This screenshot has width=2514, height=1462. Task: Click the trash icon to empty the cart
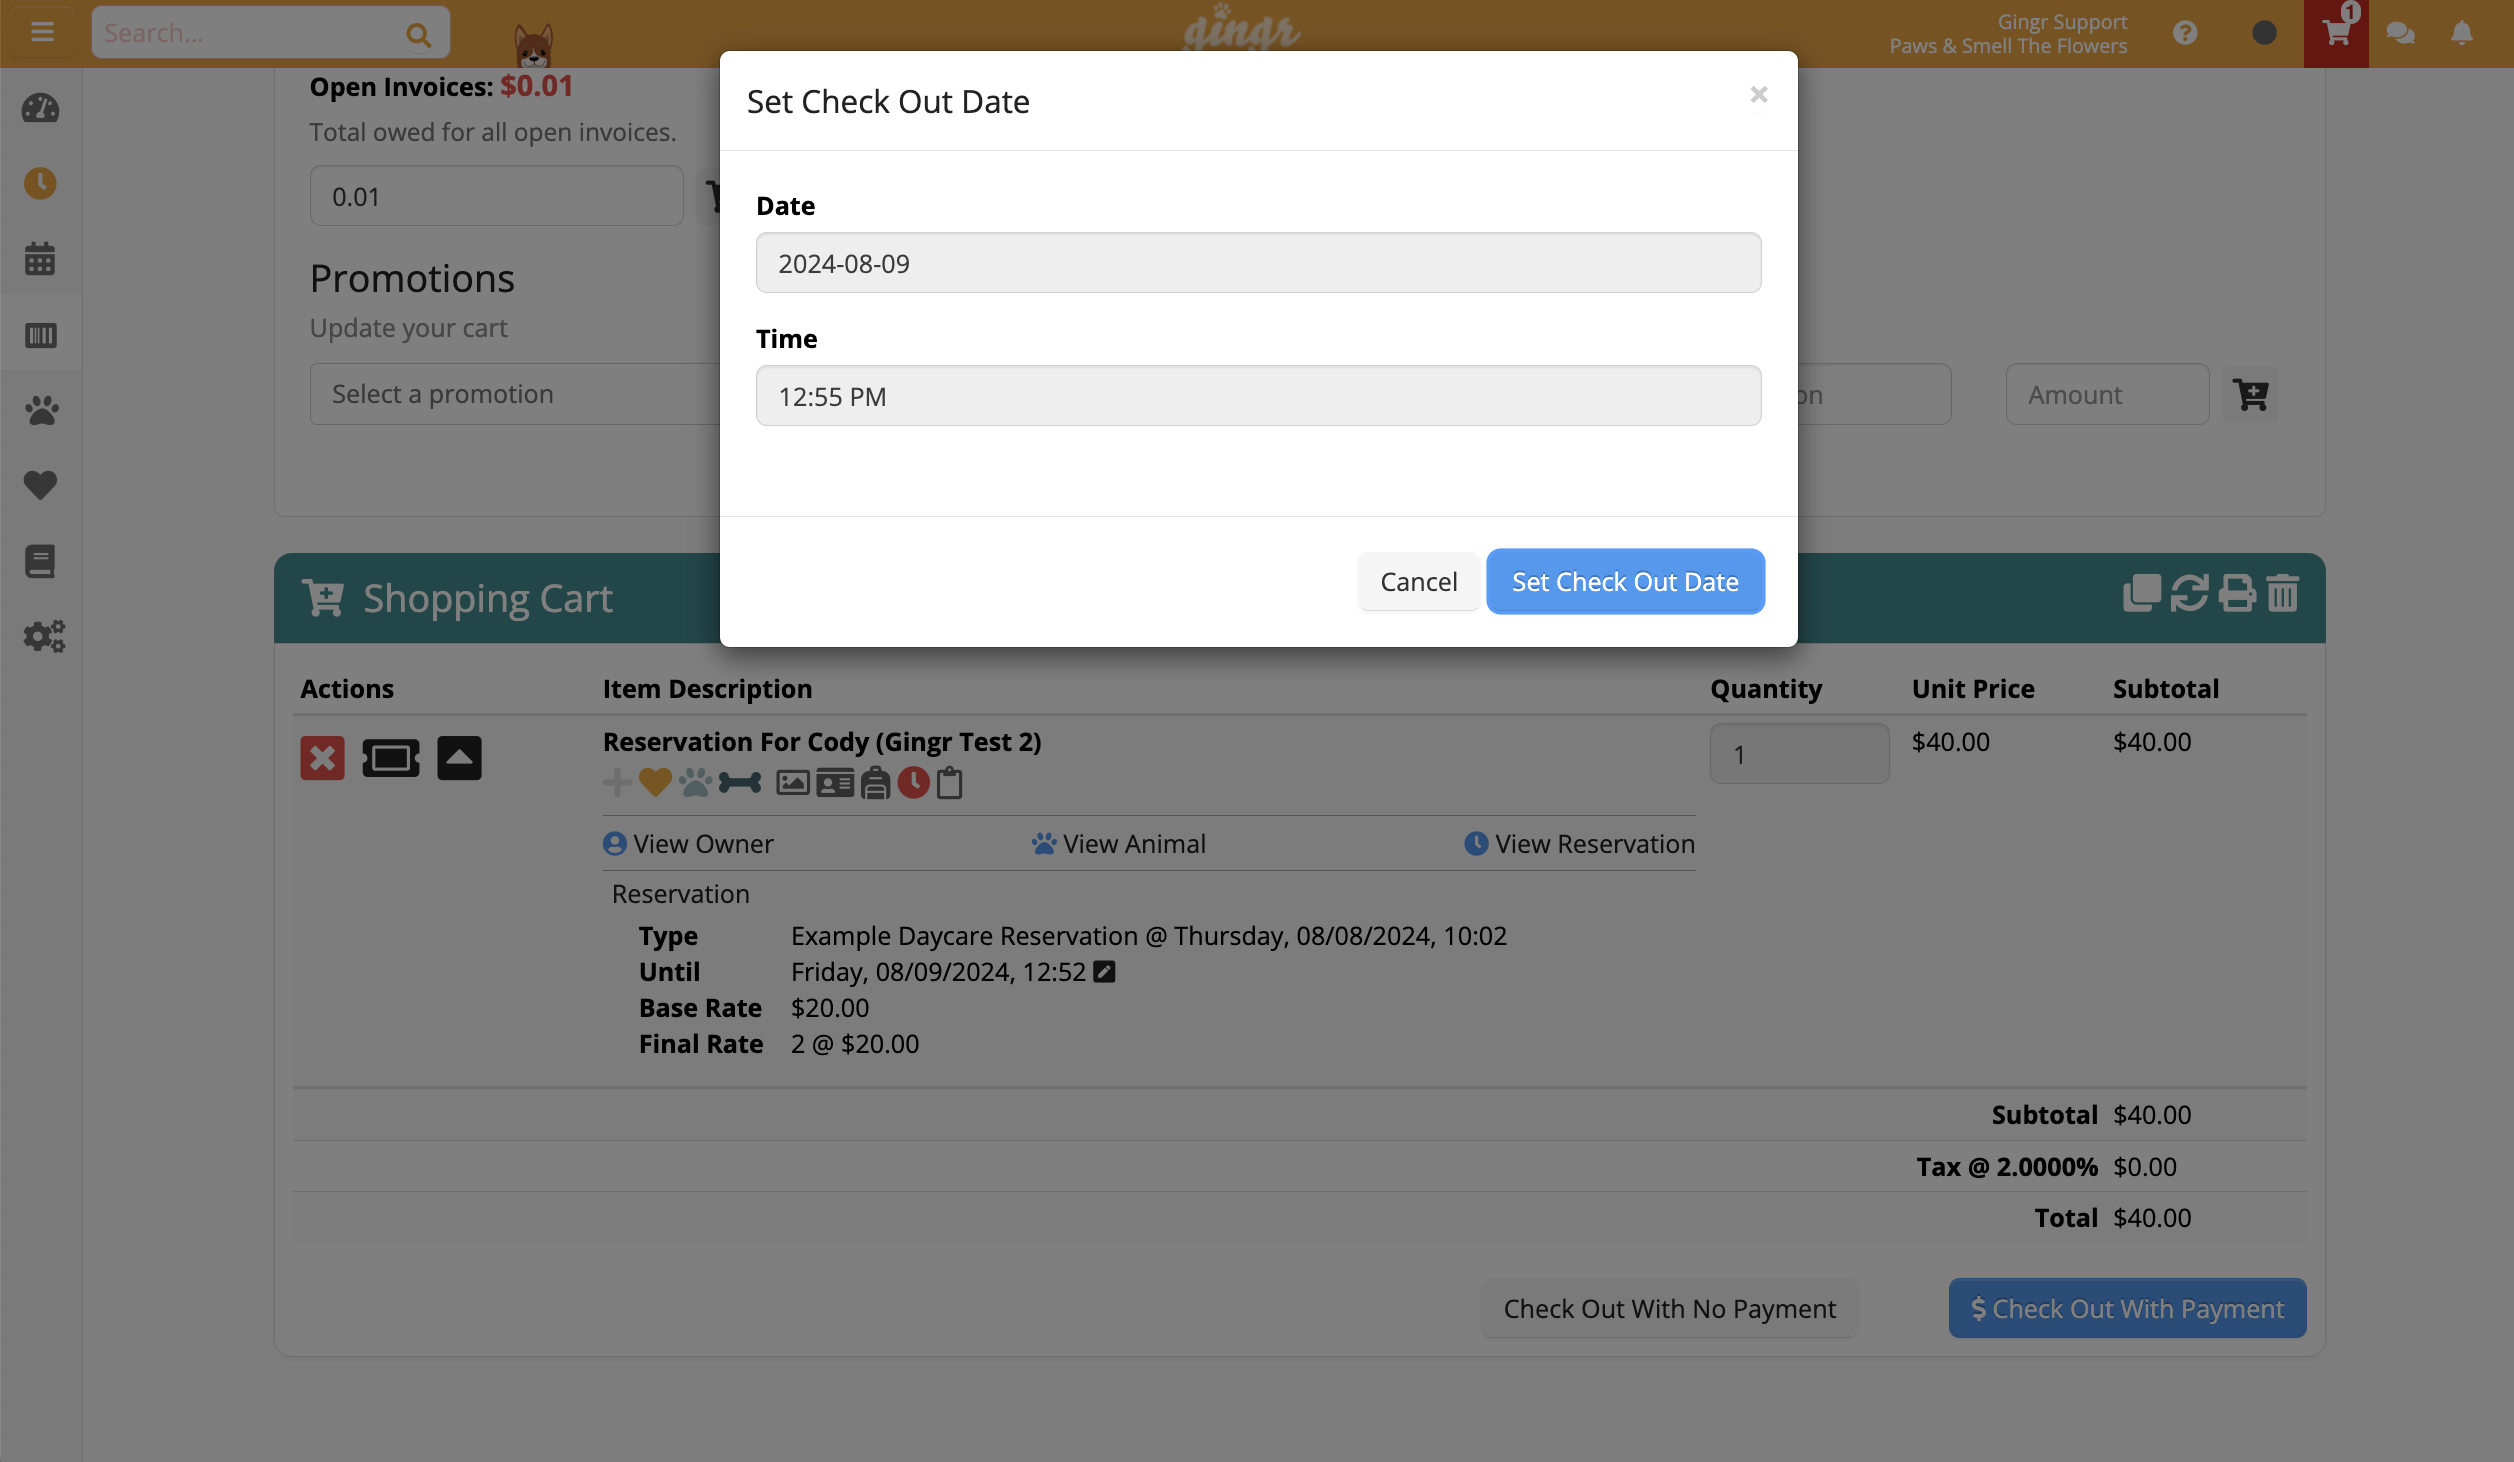point(2283,593)
